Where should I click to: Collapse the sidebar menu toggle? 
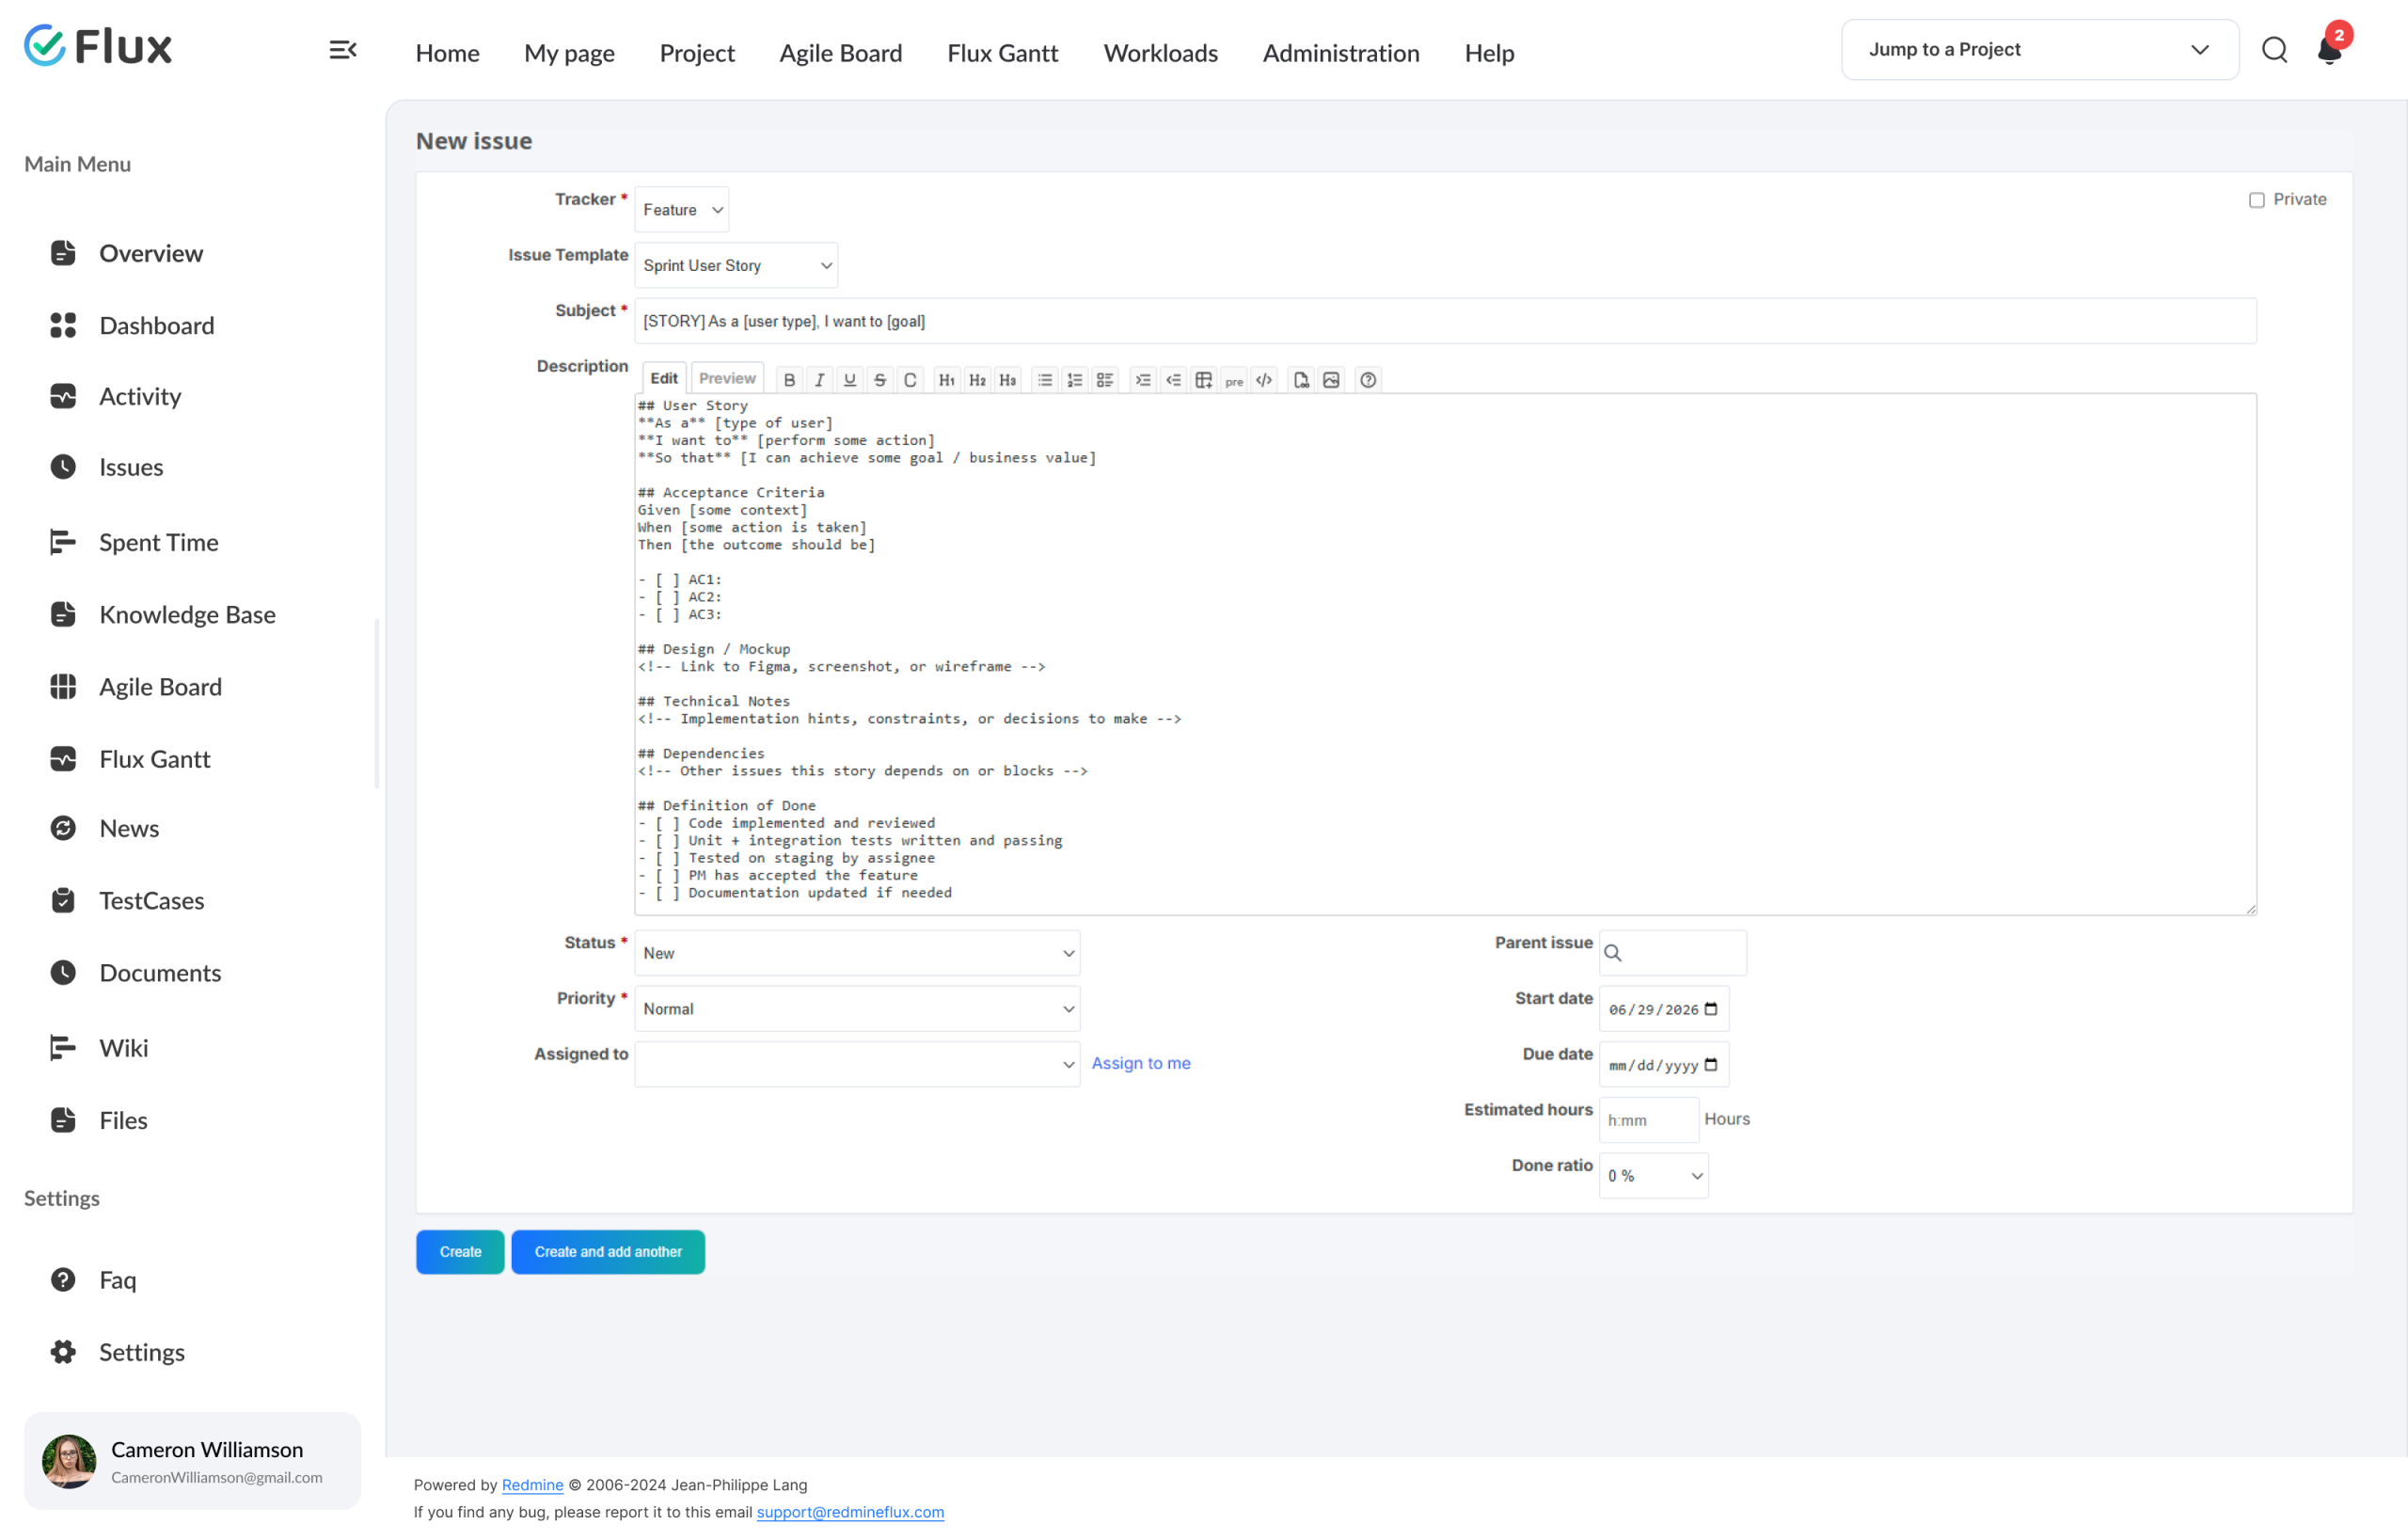pyautogui.click(x=343, y=50)
